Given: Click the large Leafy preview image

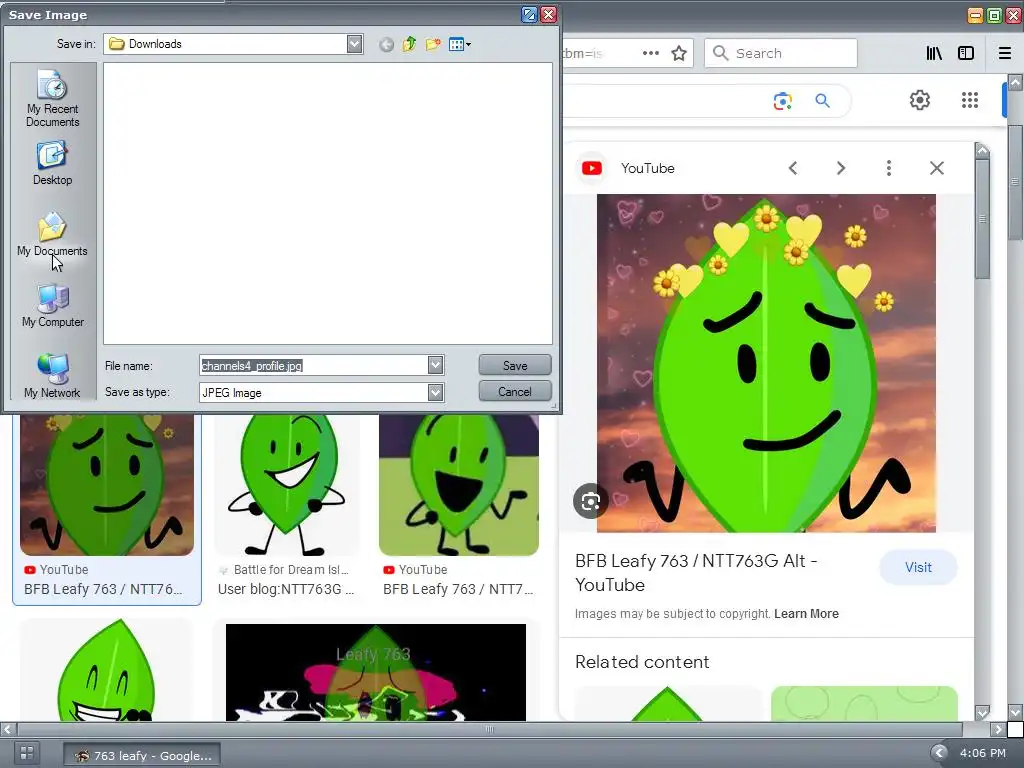Looking at the screenshot, I should coord(766,363).
